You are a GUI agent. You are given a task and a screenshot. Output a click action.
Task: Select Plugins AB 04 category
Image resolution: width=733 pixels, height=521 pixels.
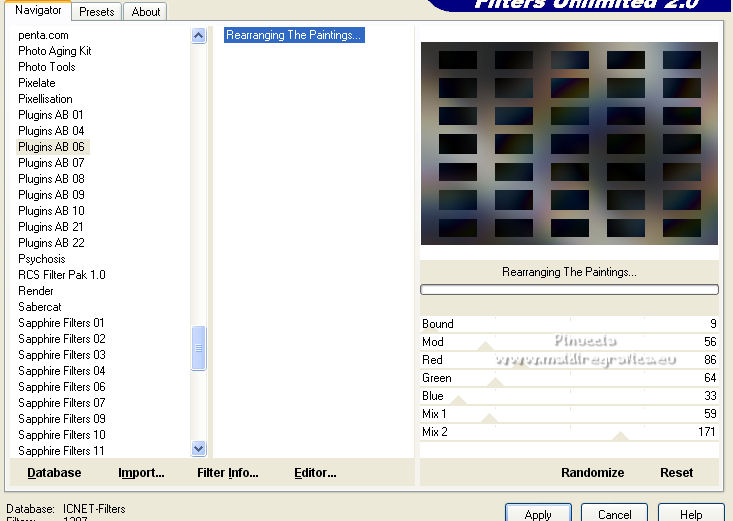51,131
